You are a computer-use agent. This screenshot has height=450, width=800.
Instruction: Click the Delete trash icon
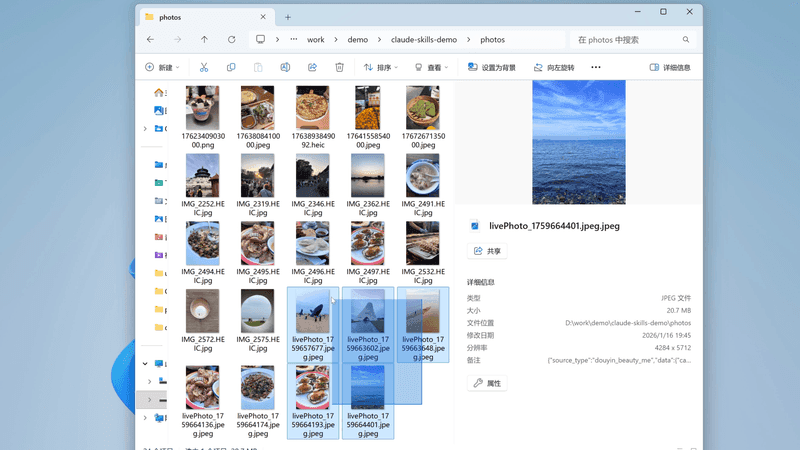(x=340, y=67)
